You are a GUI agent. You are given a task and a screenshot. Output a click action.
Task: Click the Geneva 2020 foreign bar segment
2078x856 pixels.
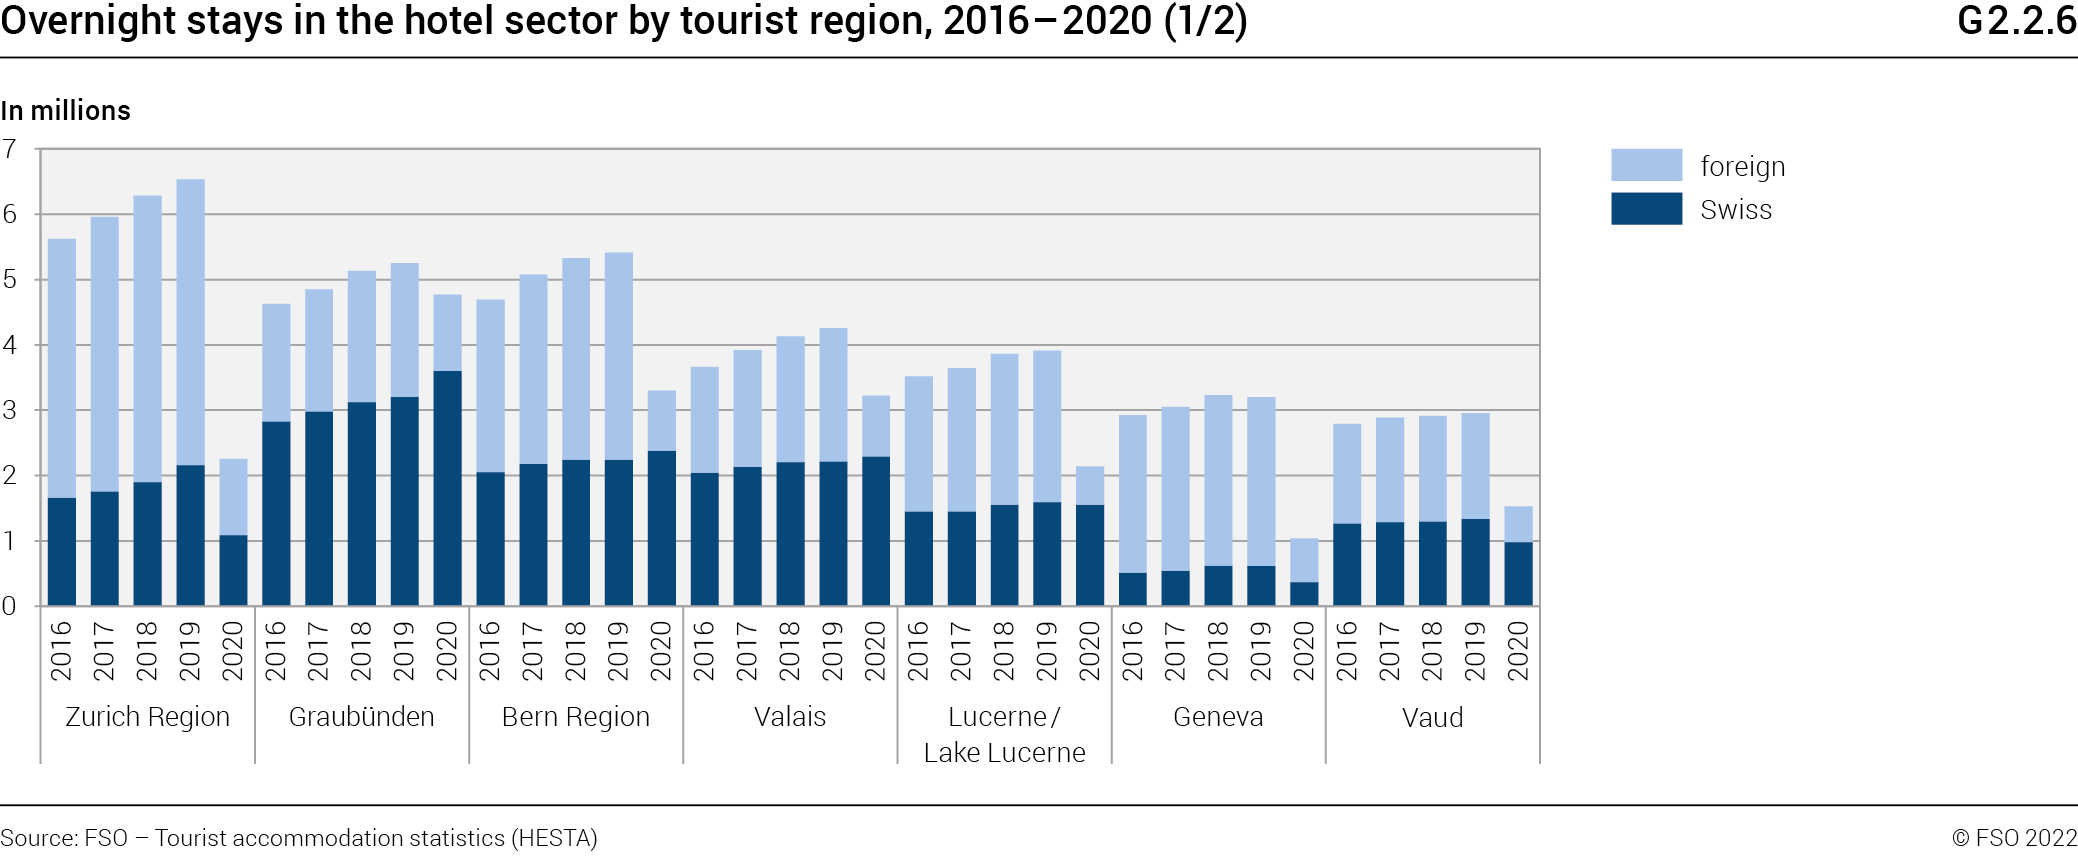click(1304, 560)
